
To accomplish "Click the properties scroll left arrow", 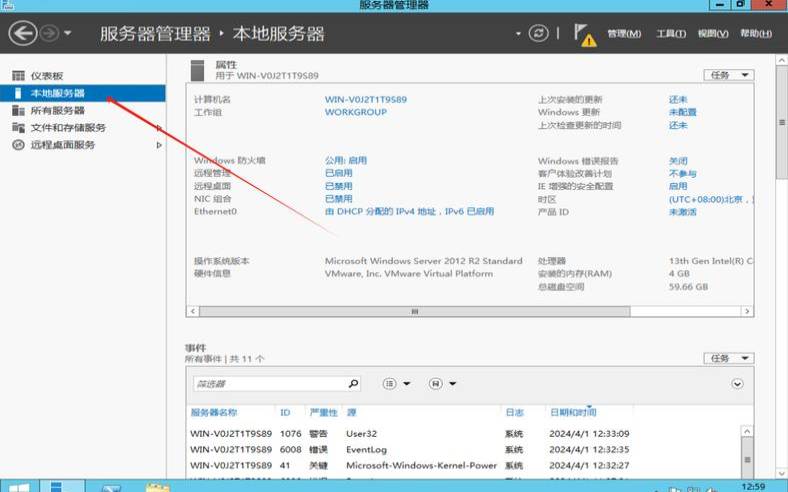I will click(193, 312).
